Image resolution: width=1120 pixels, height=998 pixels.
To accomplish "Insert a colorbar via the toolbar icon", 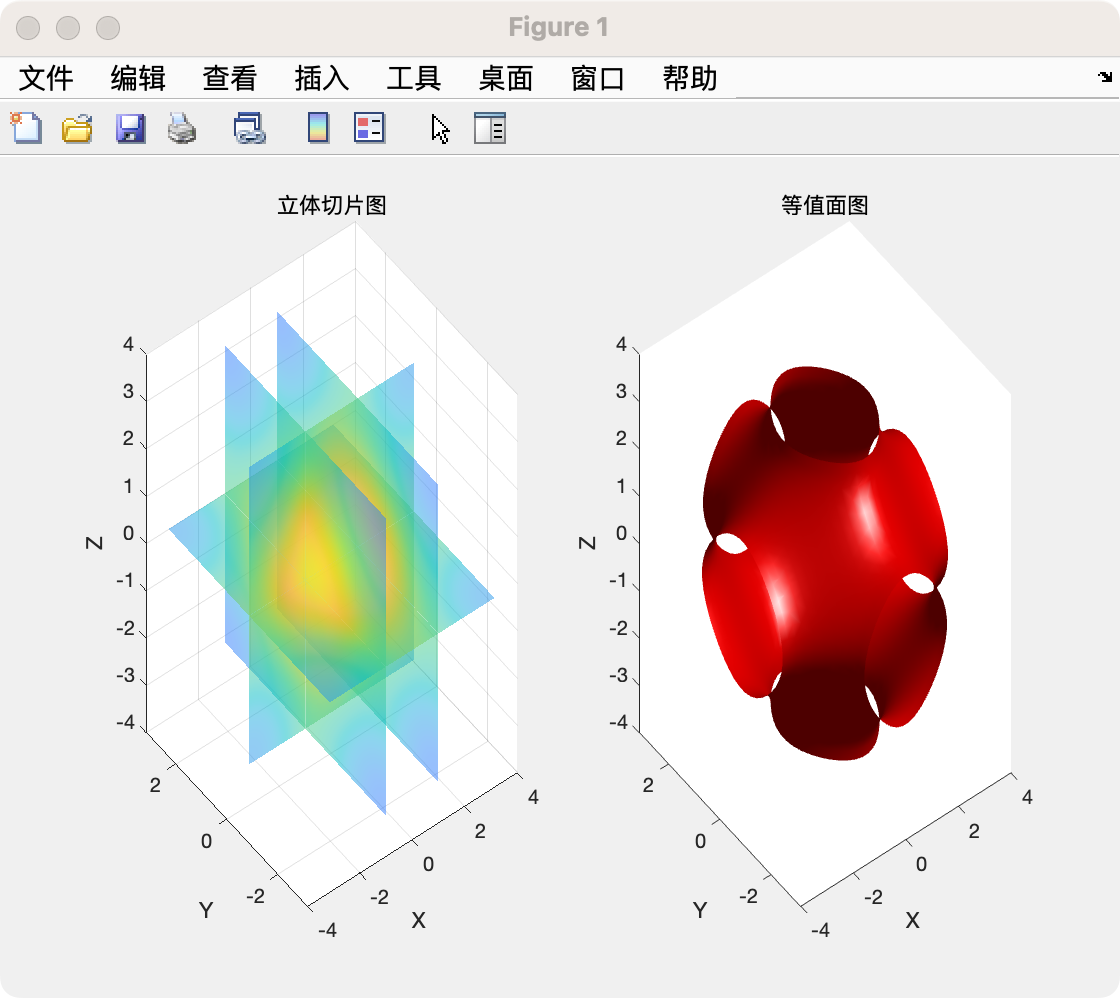I will (x=319, y=129).
